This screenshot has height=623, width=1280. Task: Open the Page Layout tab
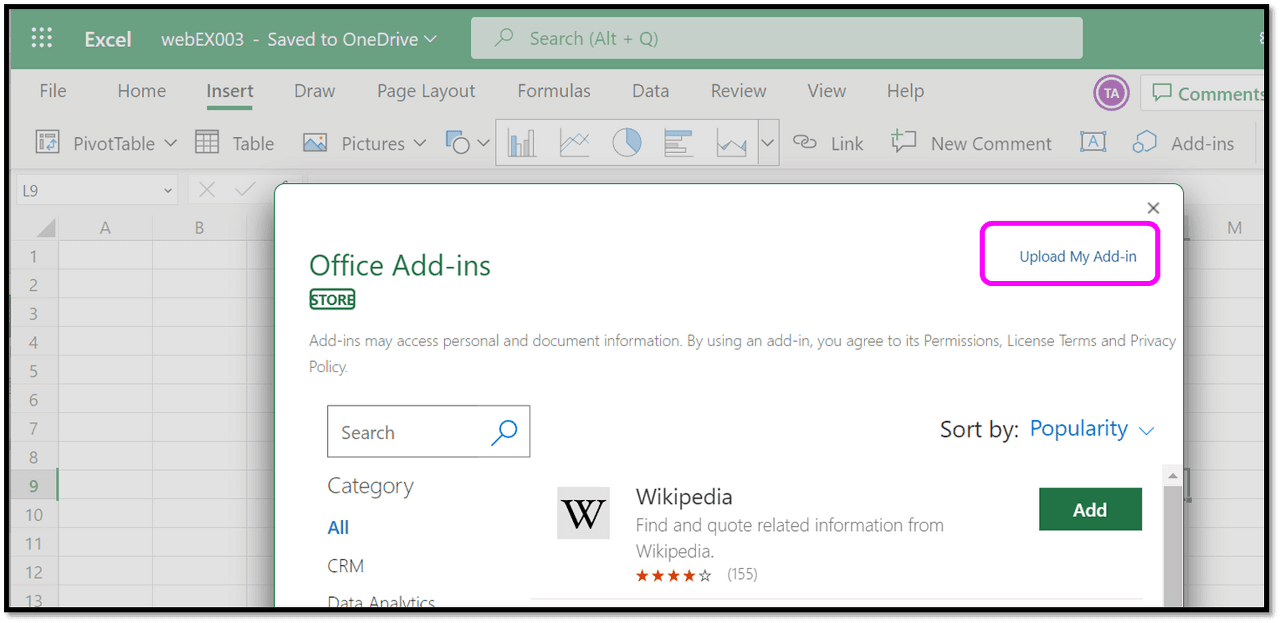[x=426, y=91]
